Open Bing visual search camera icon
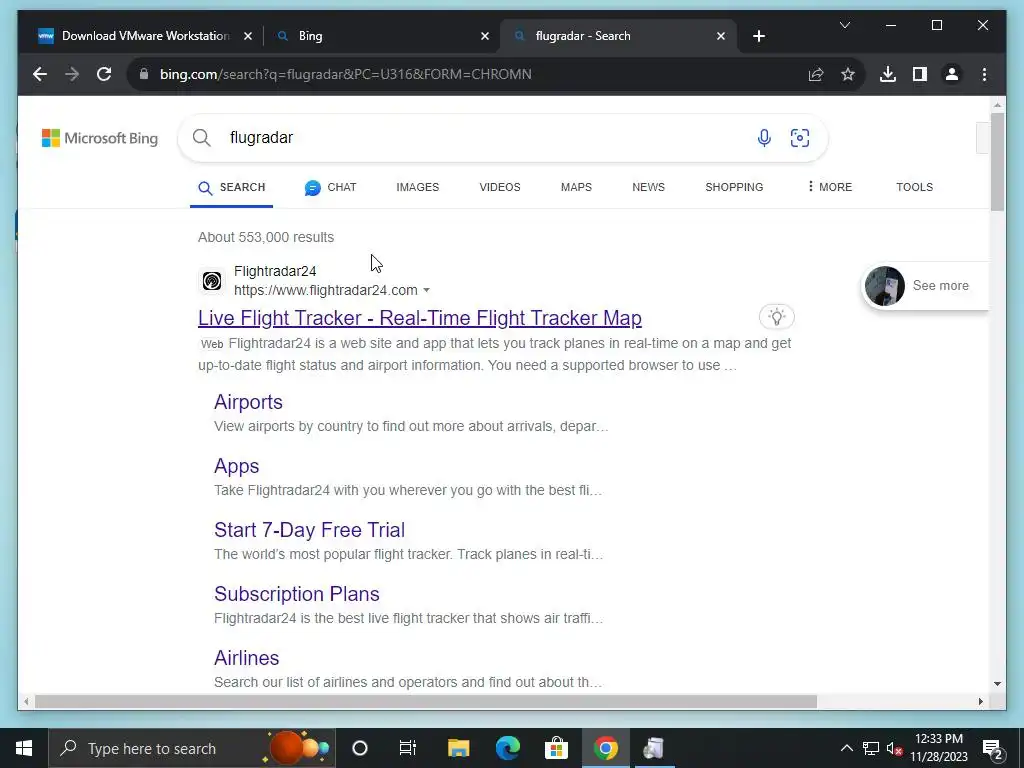 (799, 138)
